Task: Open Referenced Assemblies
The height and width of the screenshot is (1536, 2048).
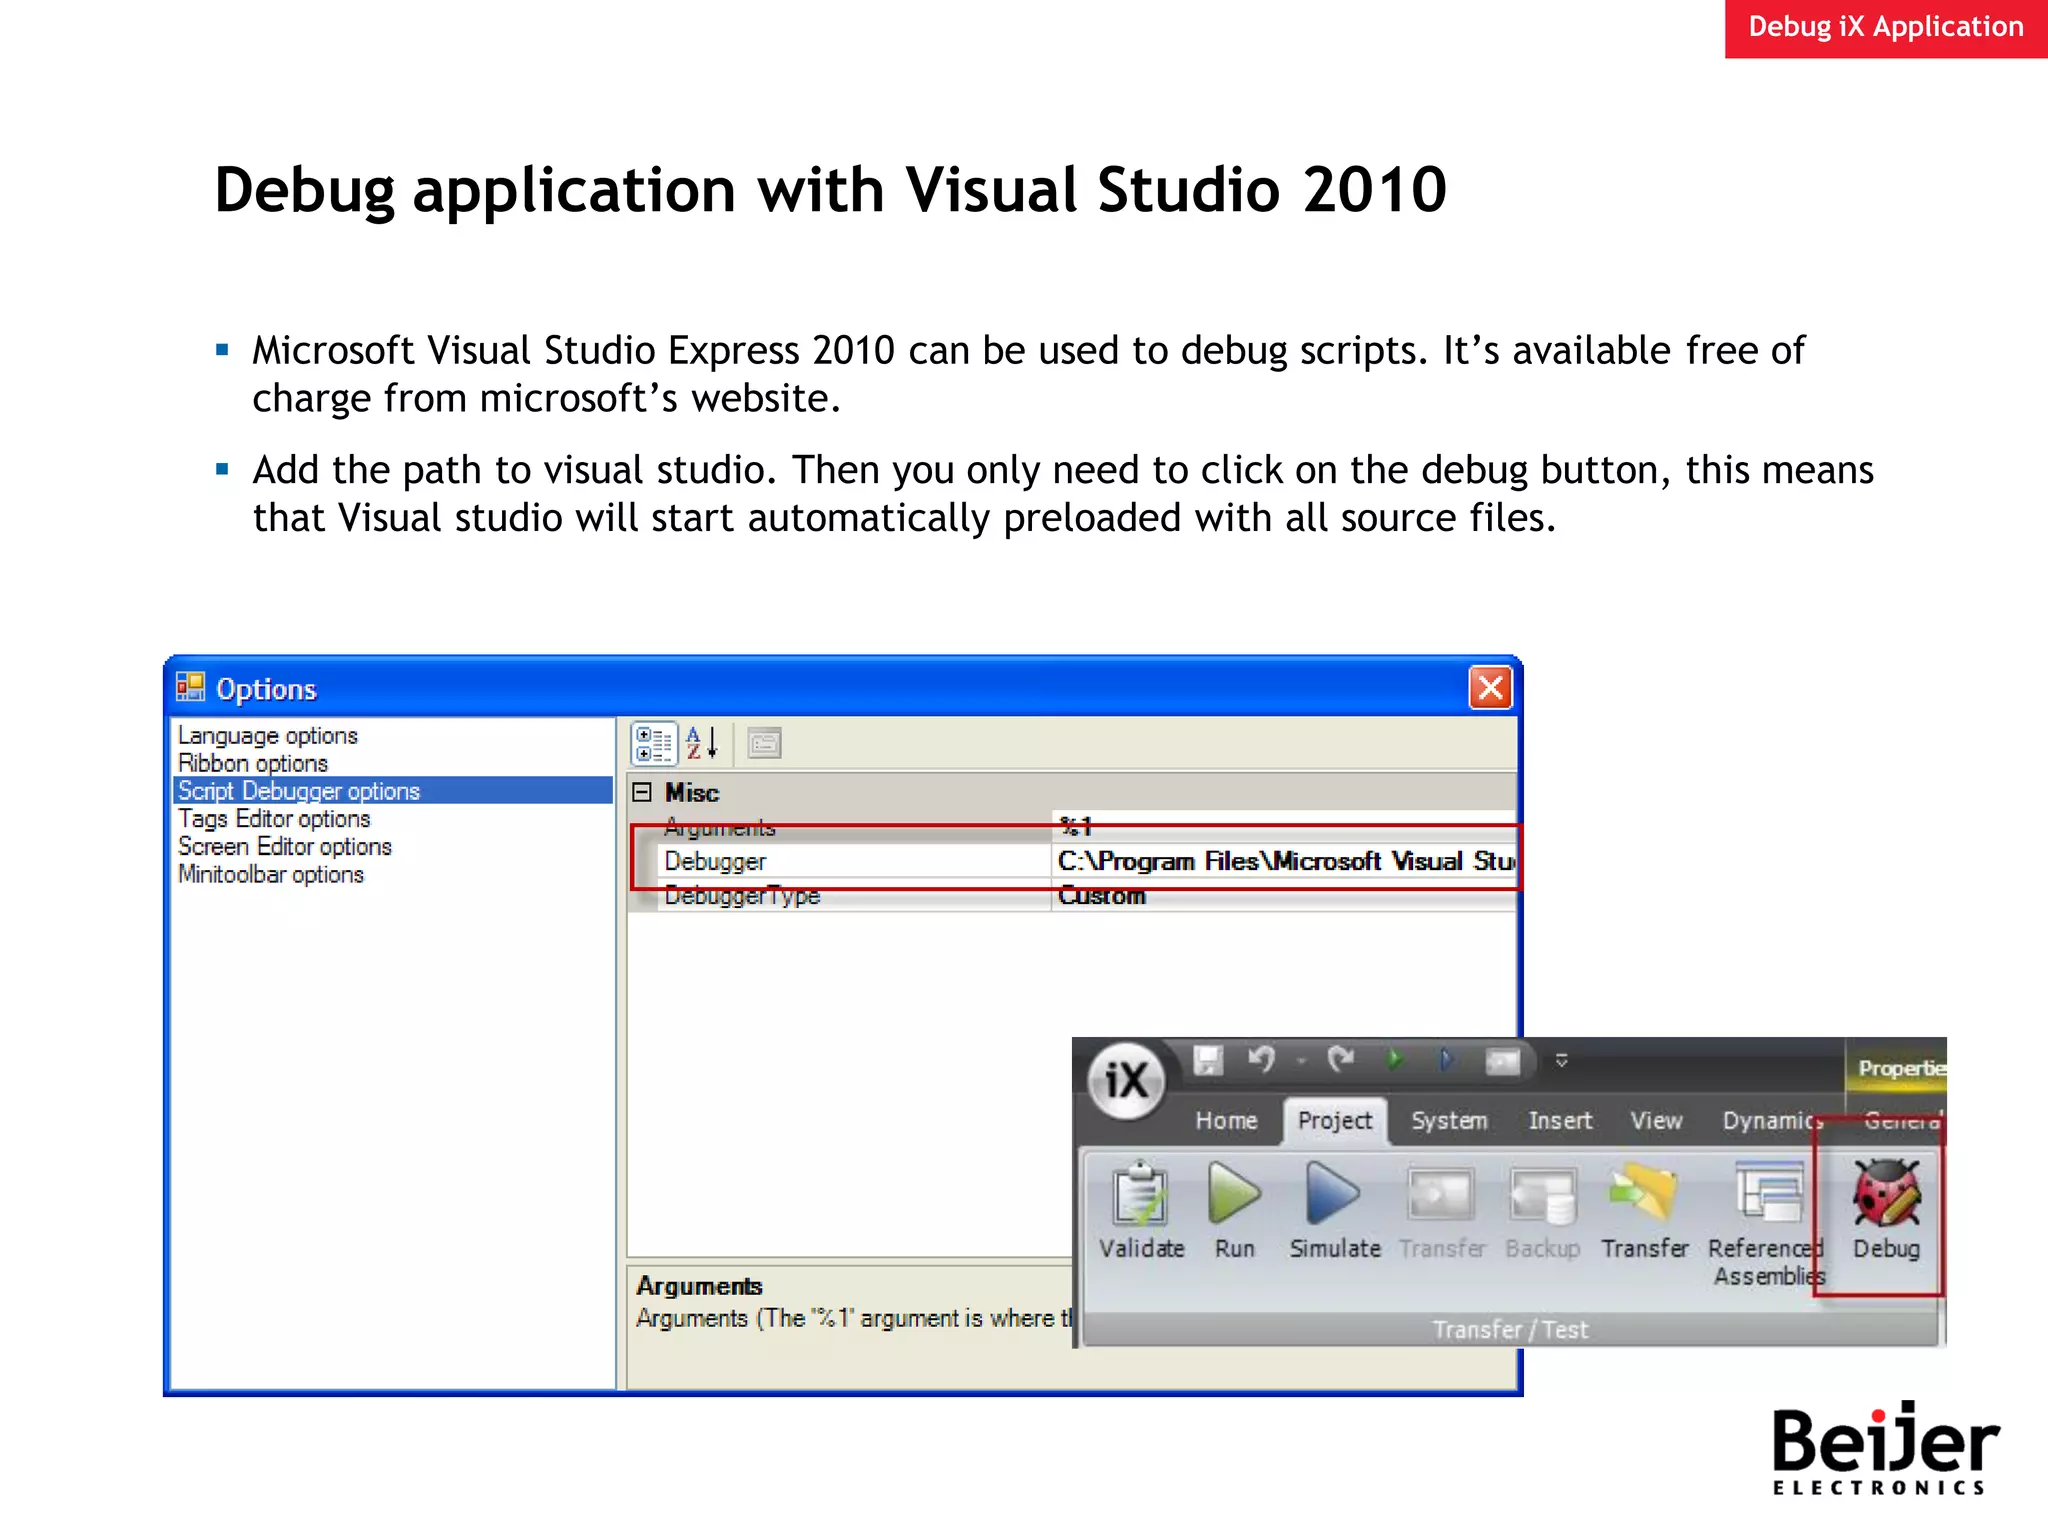Action: click(1767, 1222)
